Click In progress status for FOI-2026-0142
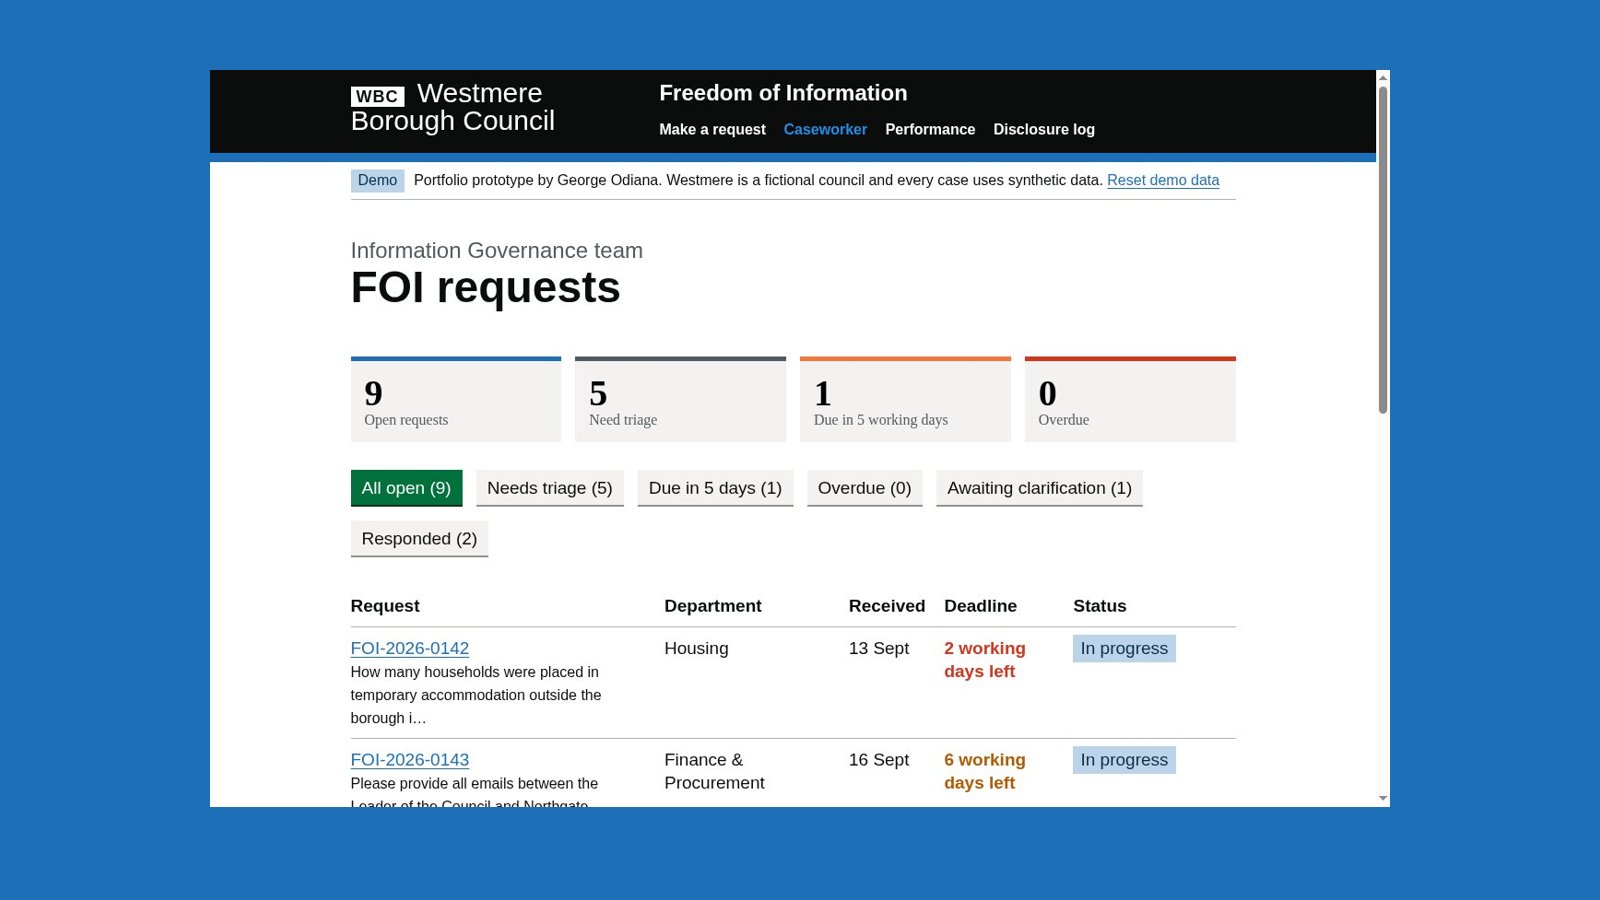Image resolution: width=1600 pixels, height=900 pixels. [1124, 648]
